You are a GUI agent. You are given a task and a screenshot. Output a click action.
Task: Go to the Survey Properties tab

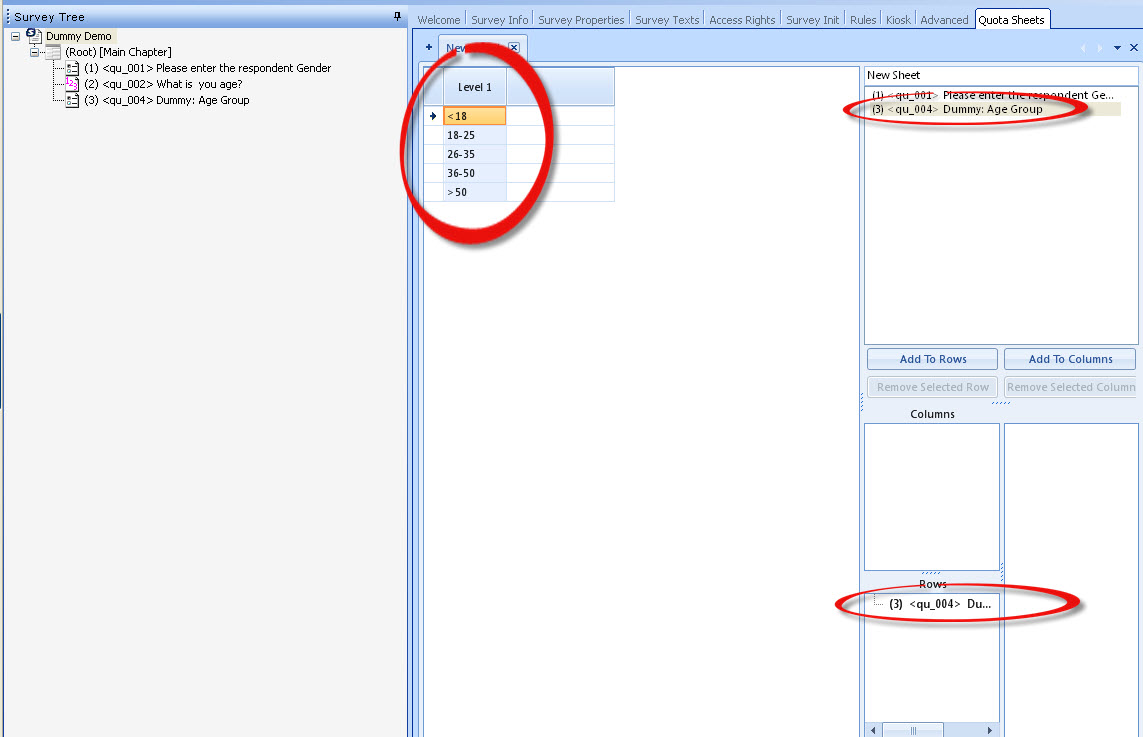(x=581, y=20)
